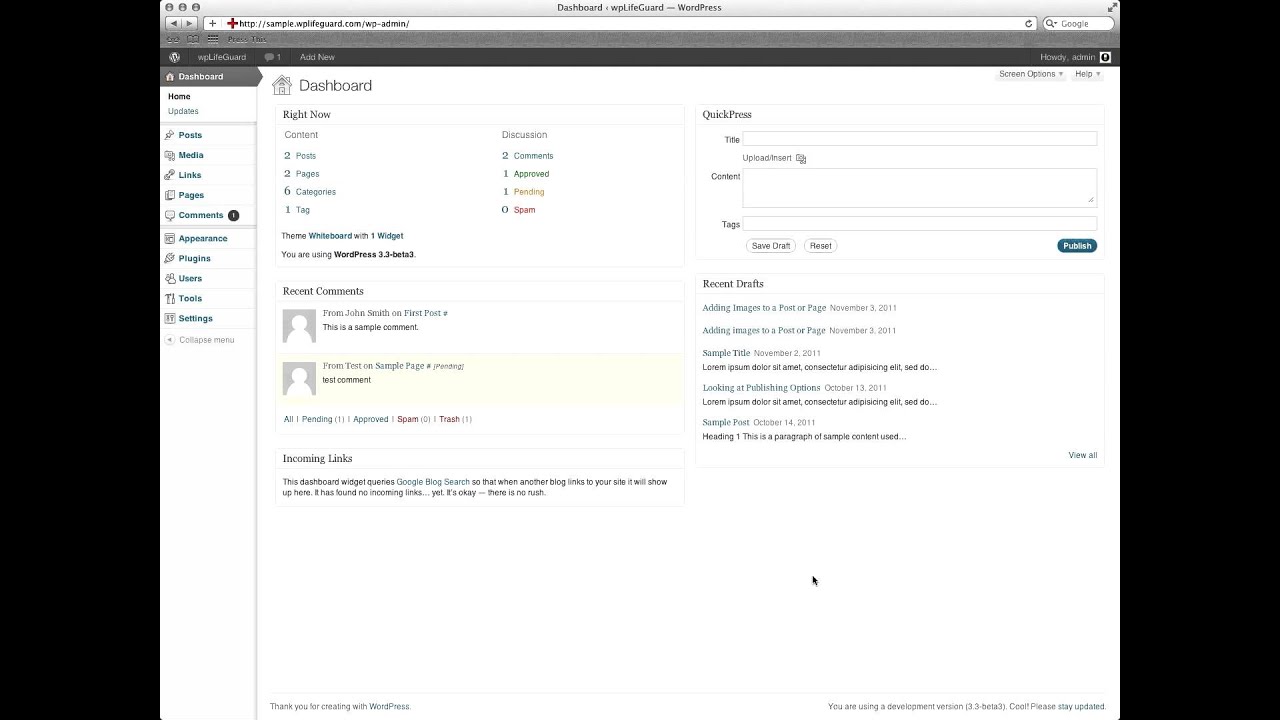Focus the QuickPress Title field

coord(920,139)
